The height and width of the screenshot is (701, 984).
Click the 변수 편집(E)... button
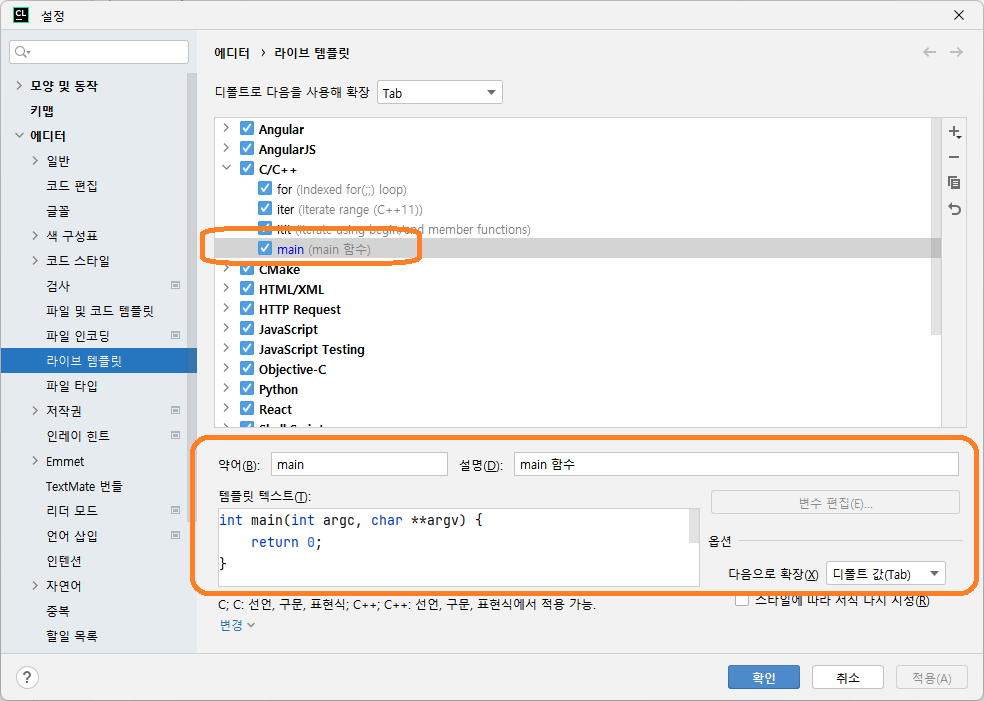[x=835, y=503]
